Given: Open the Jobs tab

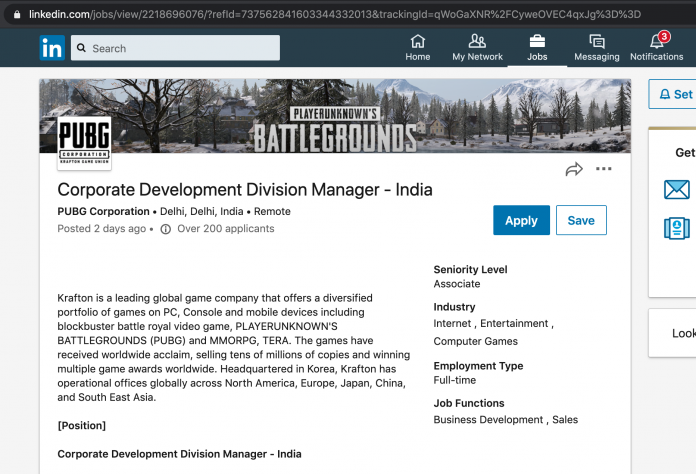Looking at the screenshot, I should (537, 47).
